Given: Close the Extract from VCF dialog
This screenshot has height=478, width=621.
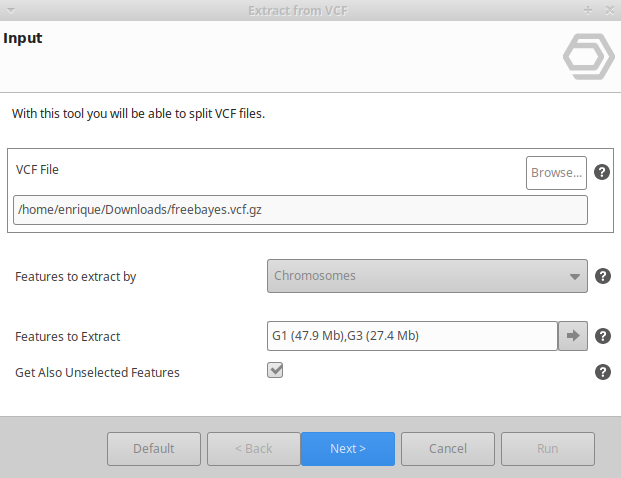Looking at the screenshot, I should coord(608,10).
